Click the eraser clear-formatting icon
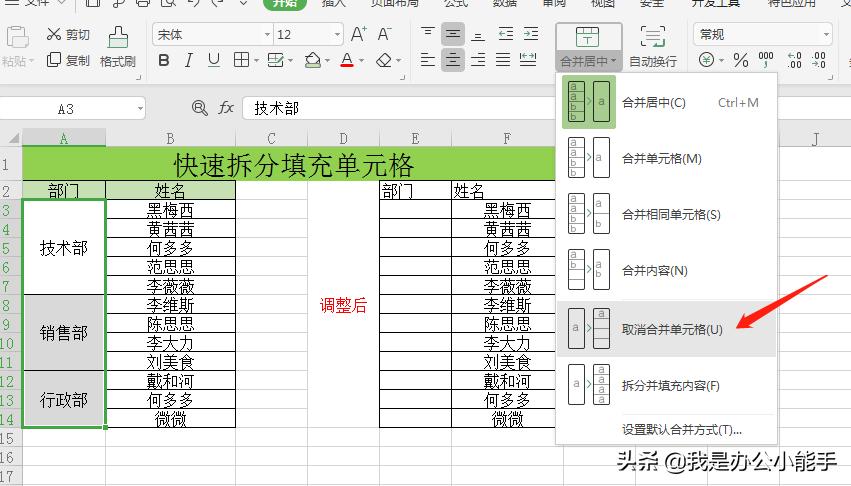The width and height of the screenshot is (851, 486). 384,60
